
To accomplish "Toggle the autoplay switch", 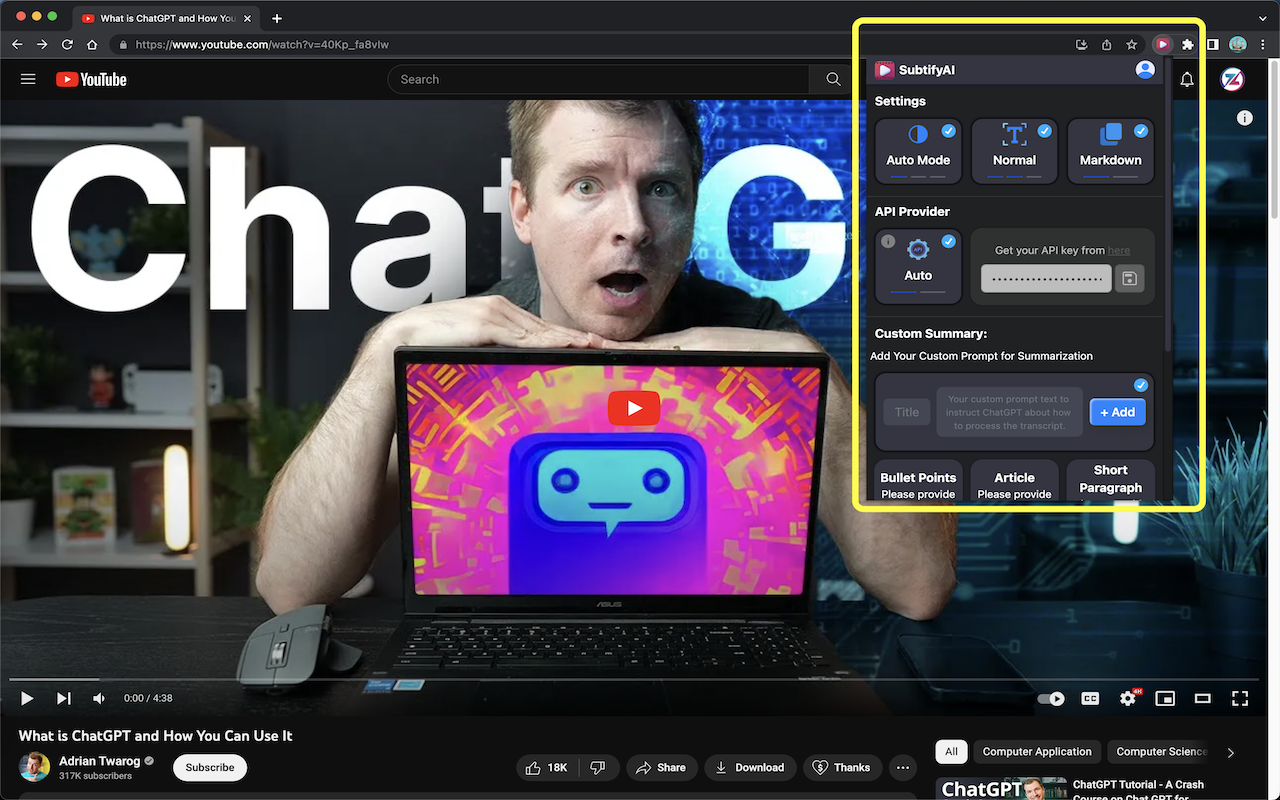I will pos(1051,698).
